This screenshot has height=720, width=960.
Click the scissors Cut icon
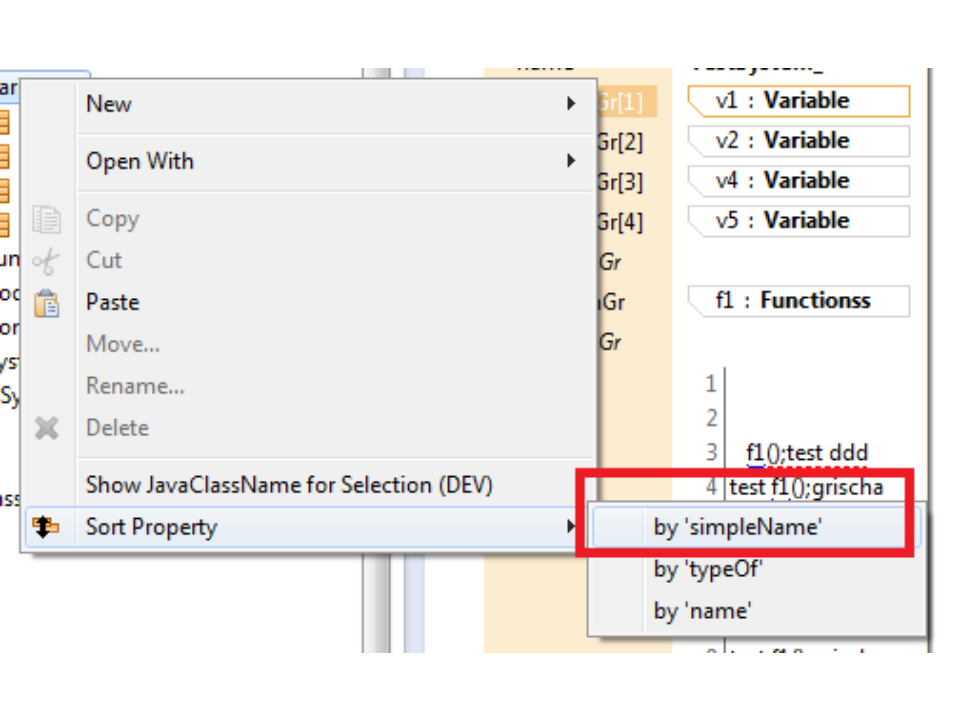click(x=46, y=261)
